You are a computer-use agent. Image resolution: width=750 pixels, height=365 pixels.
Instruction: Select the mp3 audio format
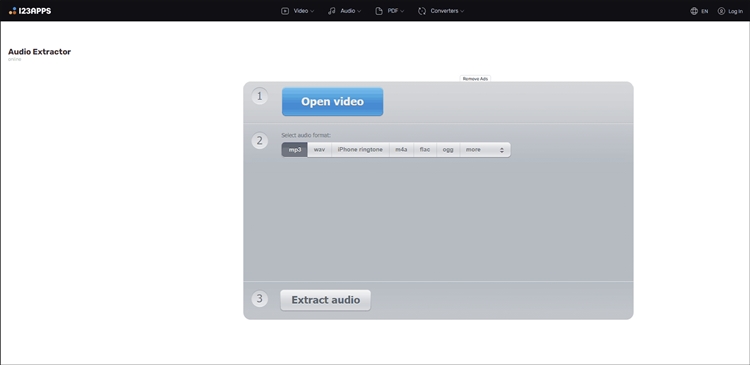[295, 150]
